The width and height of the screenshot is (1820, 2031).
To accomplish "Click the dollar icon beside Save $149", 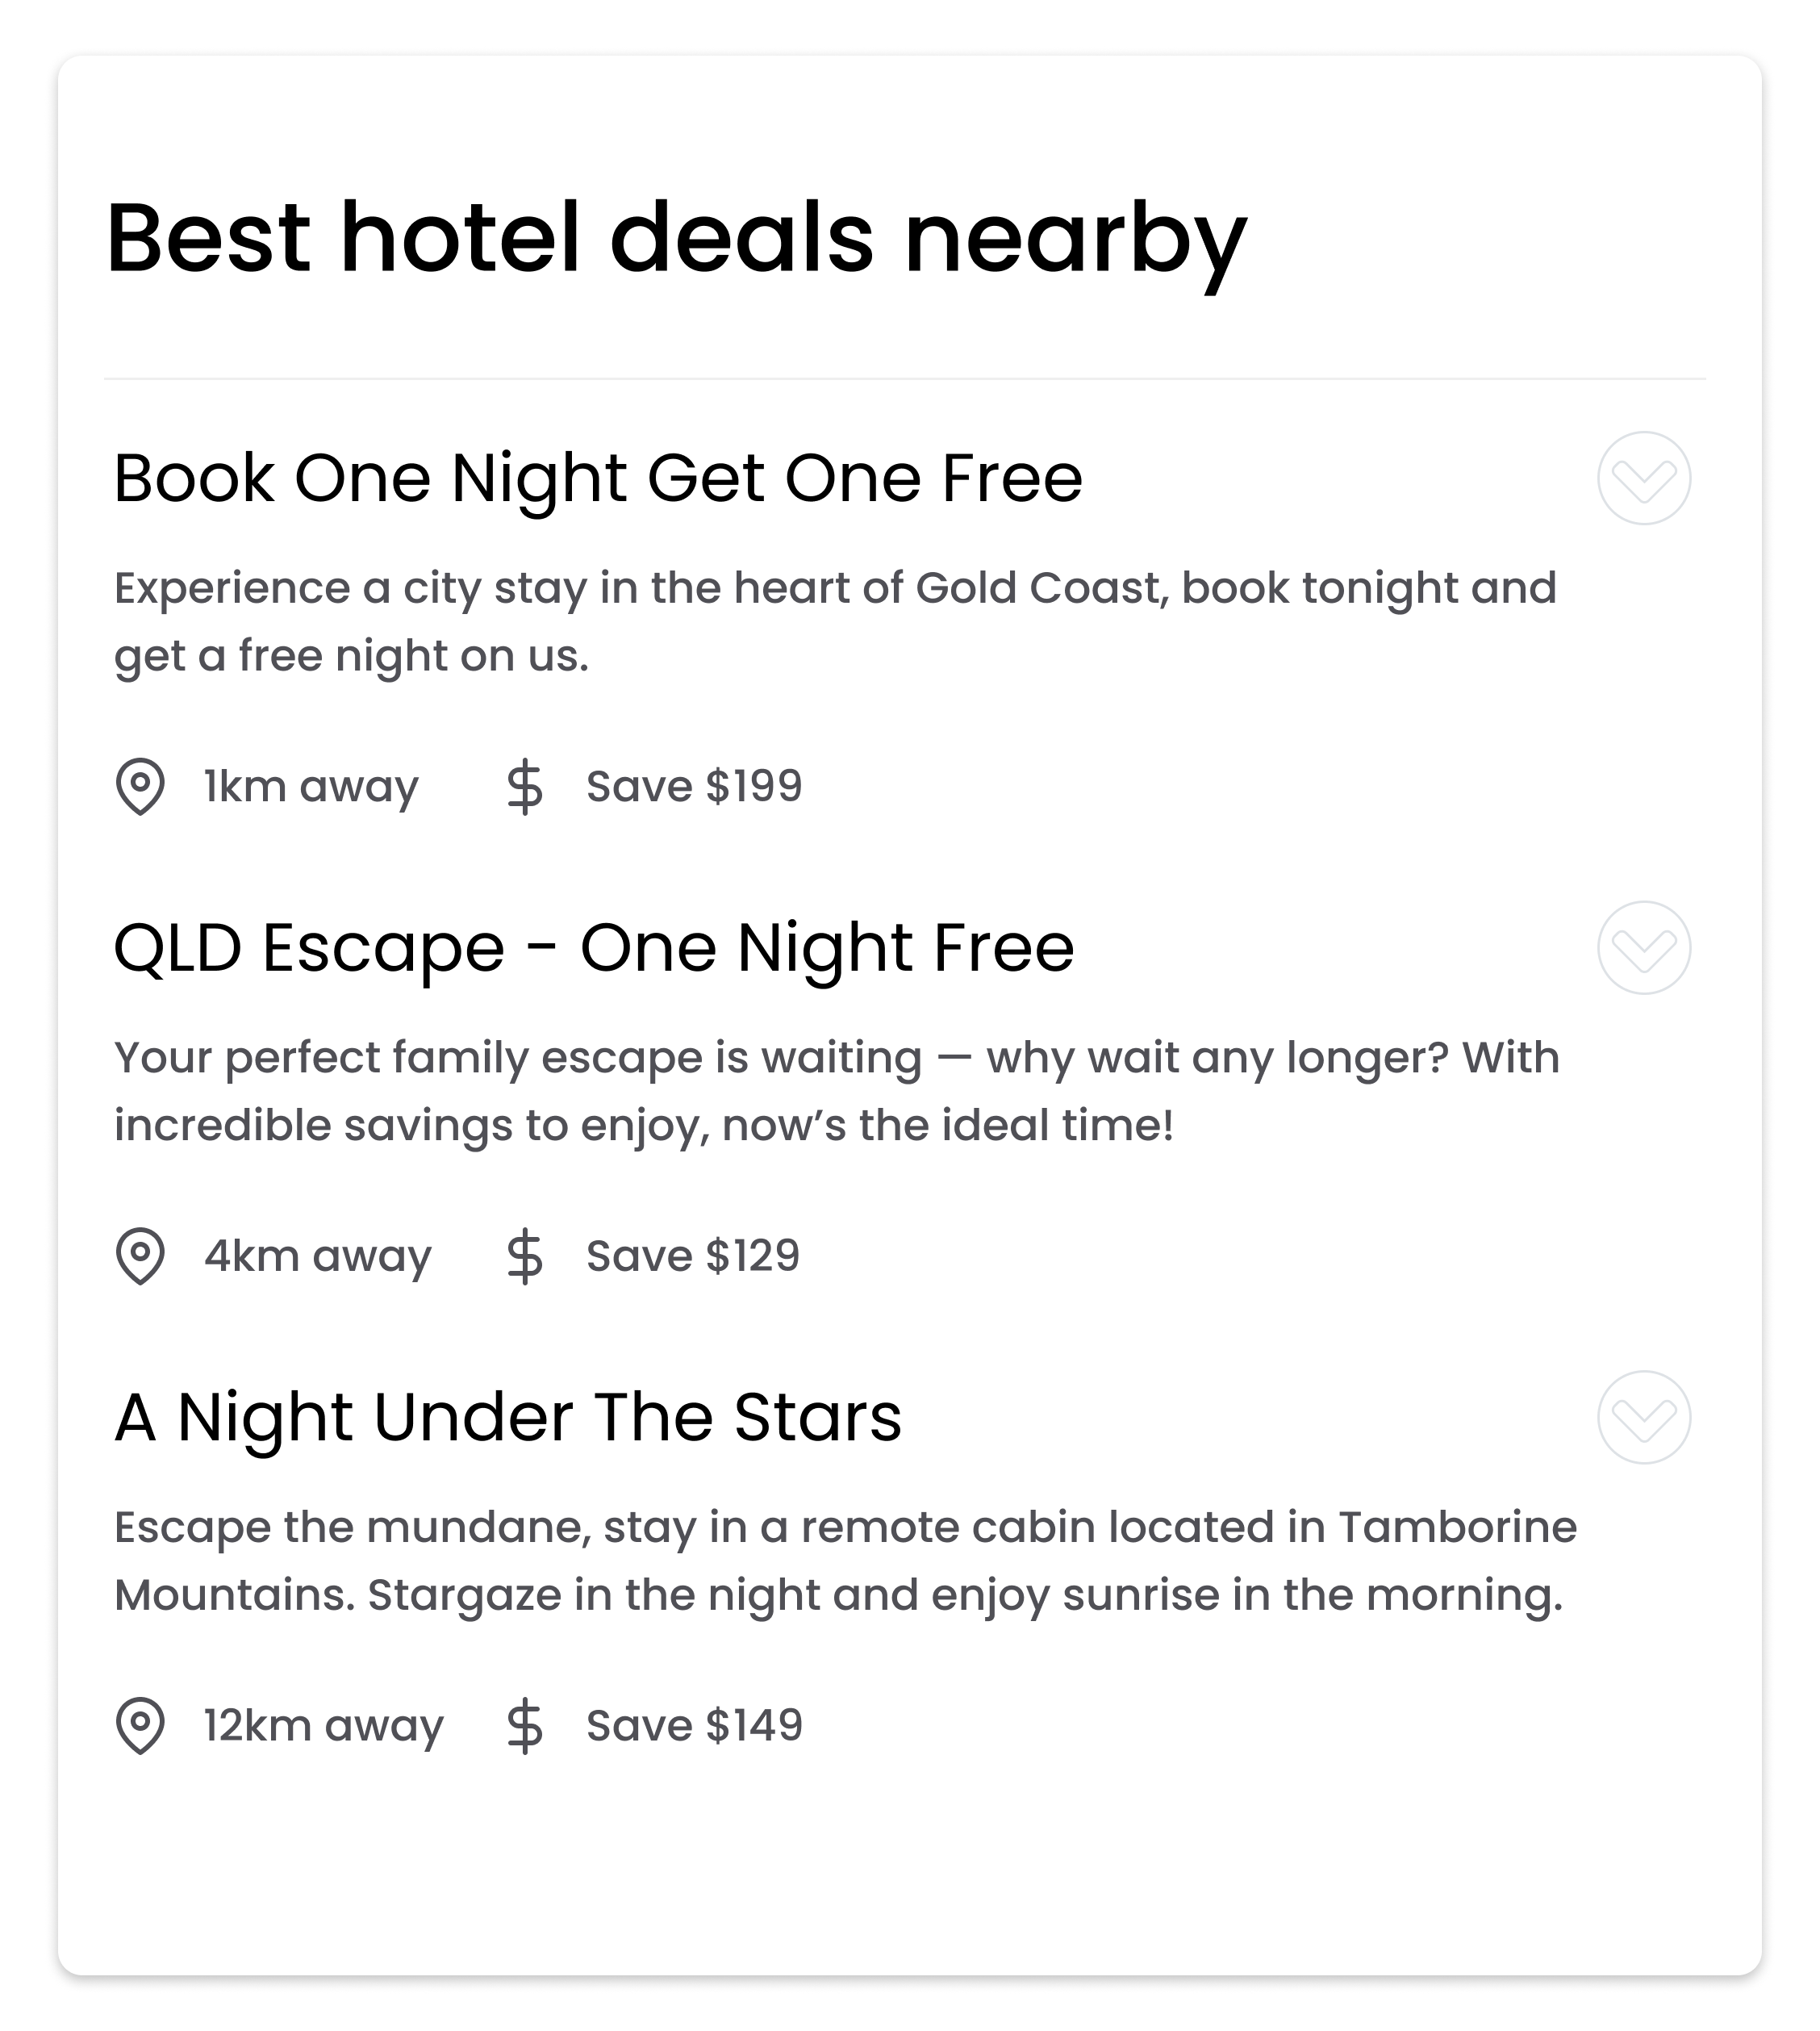I will pos(525,1726).
